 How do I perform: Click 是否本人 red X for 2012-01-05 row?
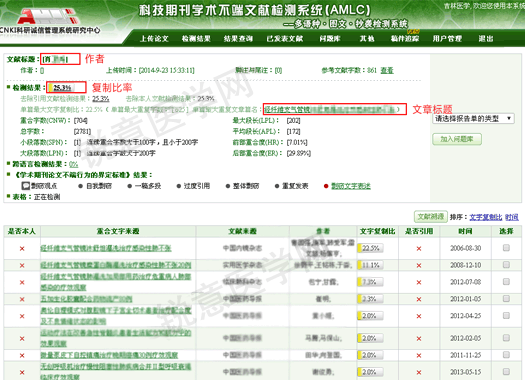coord(22,299)
